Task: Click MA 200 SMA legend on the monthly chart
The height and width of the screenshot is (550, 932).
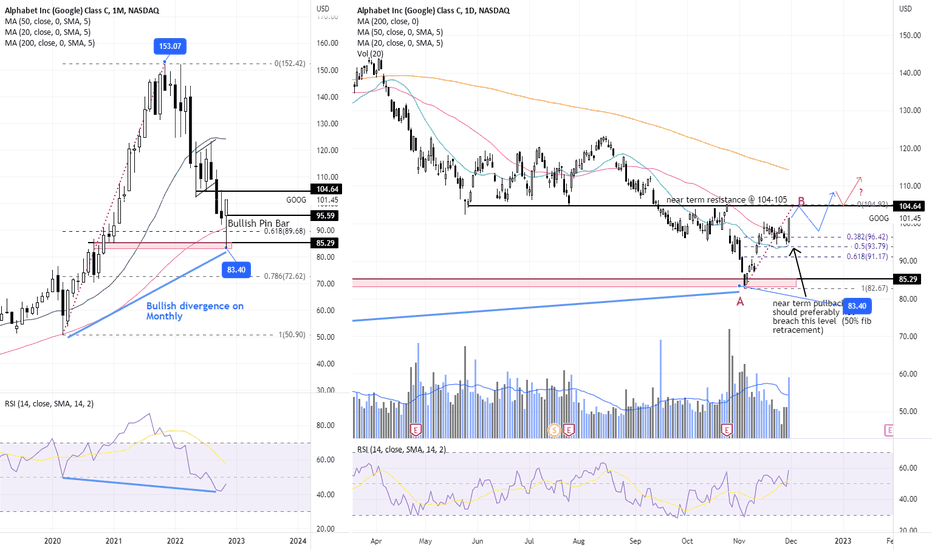Action: [x=50, y=43]
